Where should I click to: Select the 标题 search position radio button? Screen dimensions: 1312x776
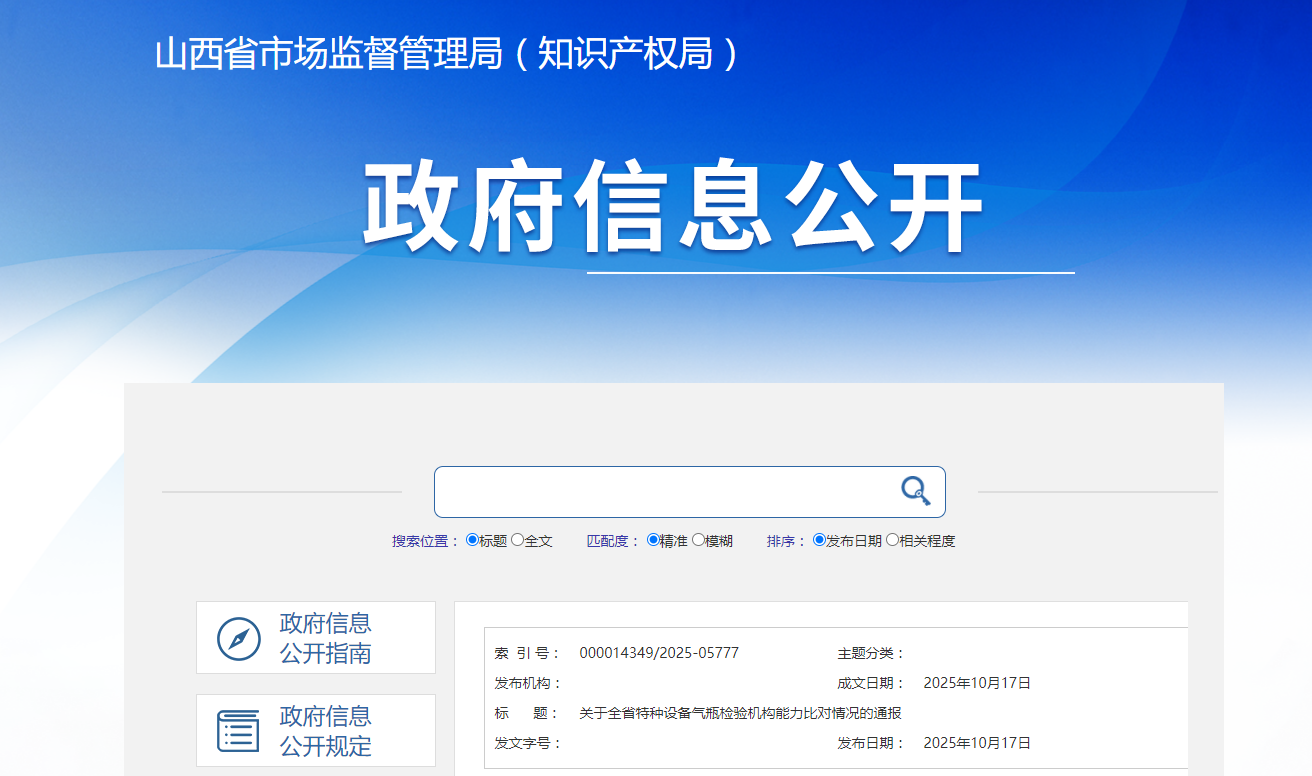[x=473, y=540]
